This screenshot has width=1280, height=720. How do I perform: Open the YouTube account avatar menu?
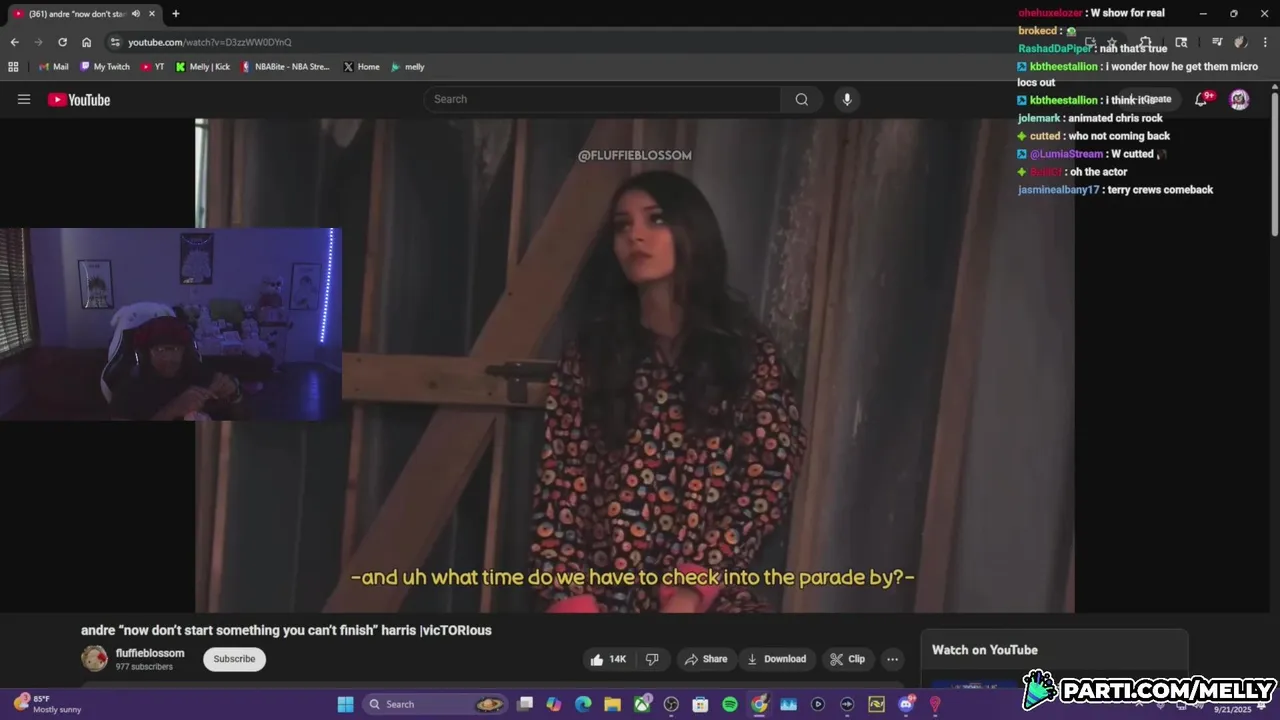[x=1239, y=99]
